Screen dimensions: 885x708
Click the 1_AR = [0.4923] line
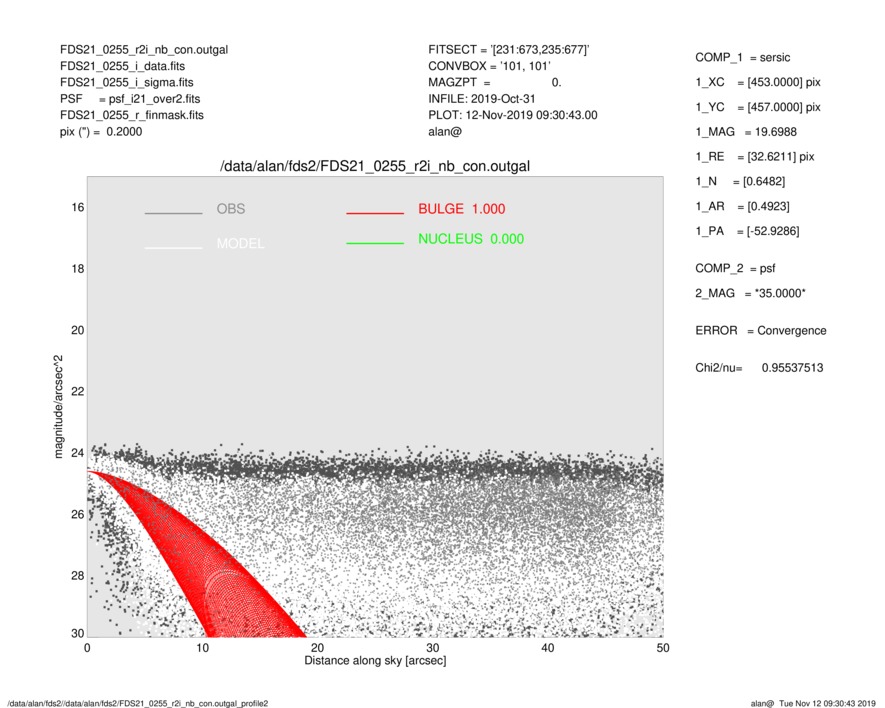742,207
